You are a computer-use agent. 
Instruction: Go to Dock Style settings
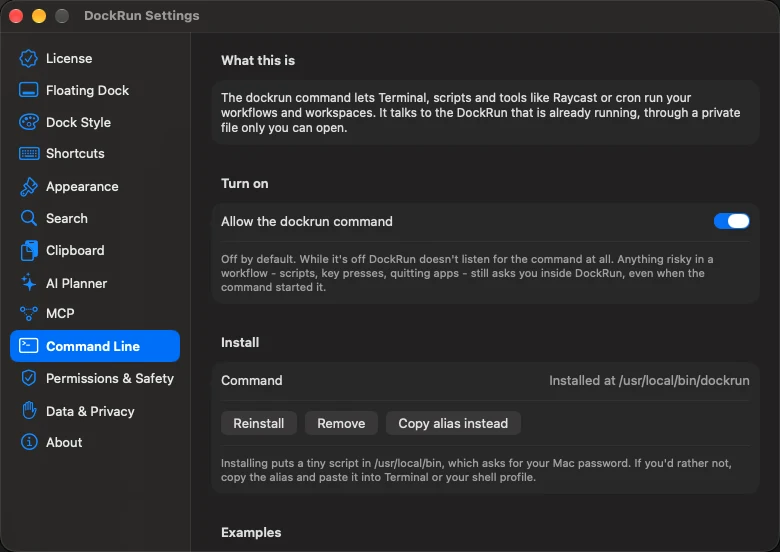[x=79, y=122]
